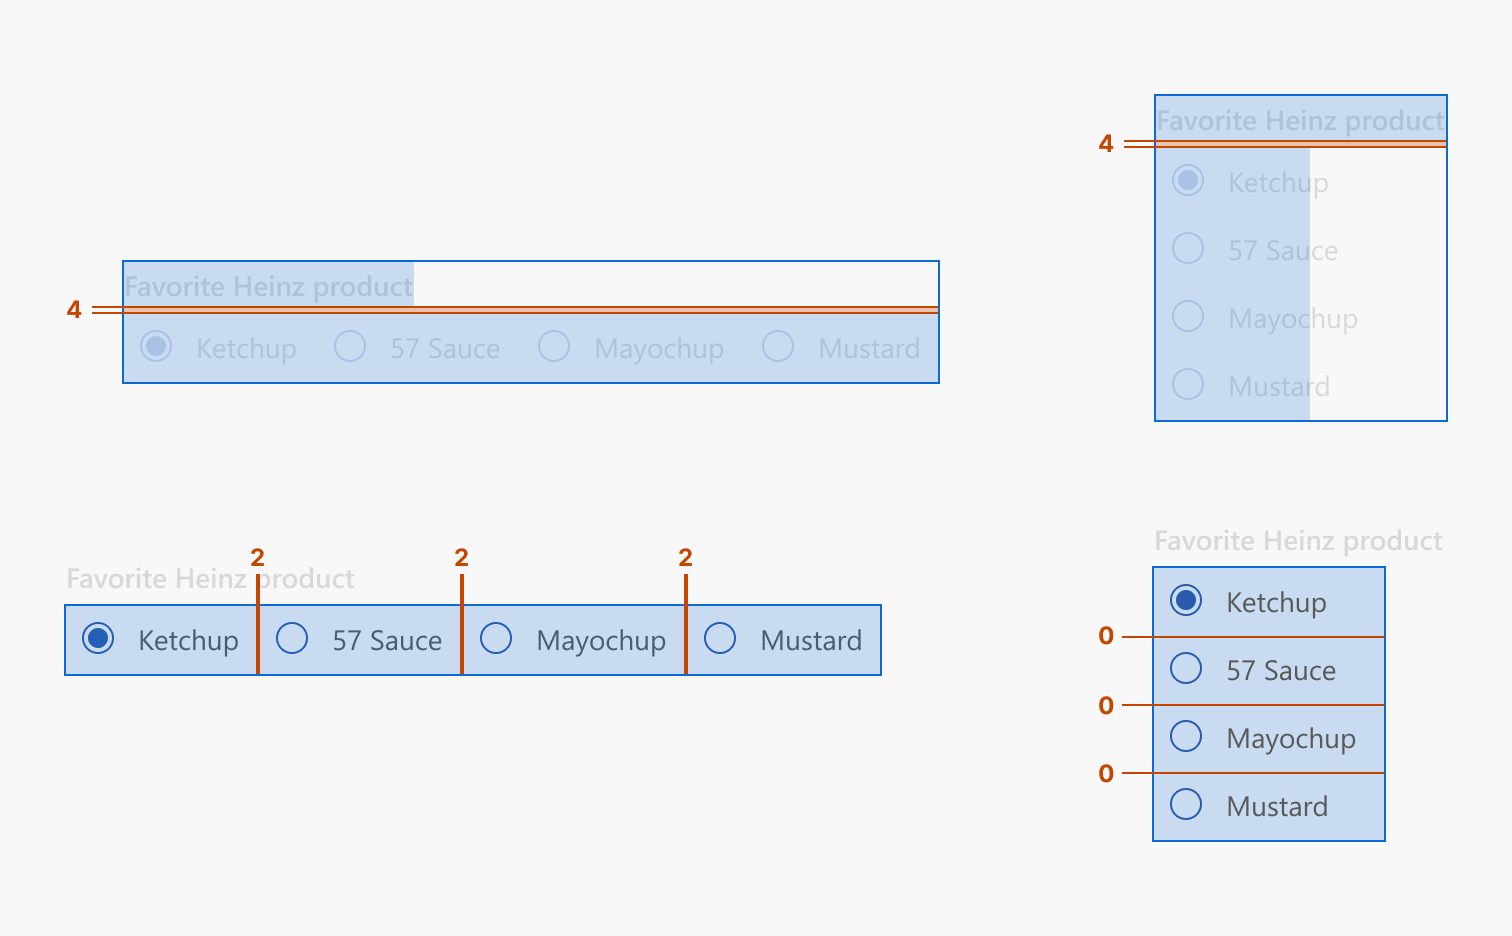The image size is (1512, 936).
Task: Select Mustard radio in the active horizontal group
Action: point(720,638)
